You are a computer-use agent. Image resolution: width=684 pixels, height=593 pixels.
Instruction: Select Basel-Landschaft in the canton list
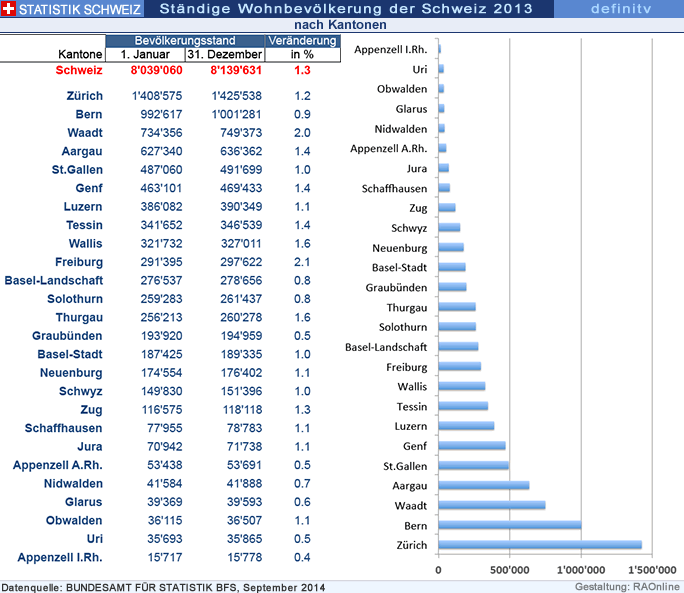pyautogui.click(x=53, y=280)
